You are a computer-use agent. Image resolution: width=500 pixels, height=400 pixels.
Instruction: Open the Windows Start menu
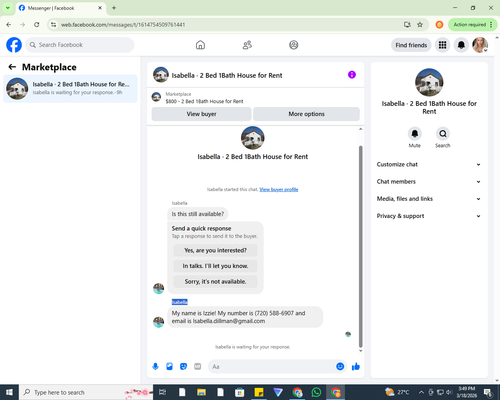pyautogui.click(x=9, y=392)
